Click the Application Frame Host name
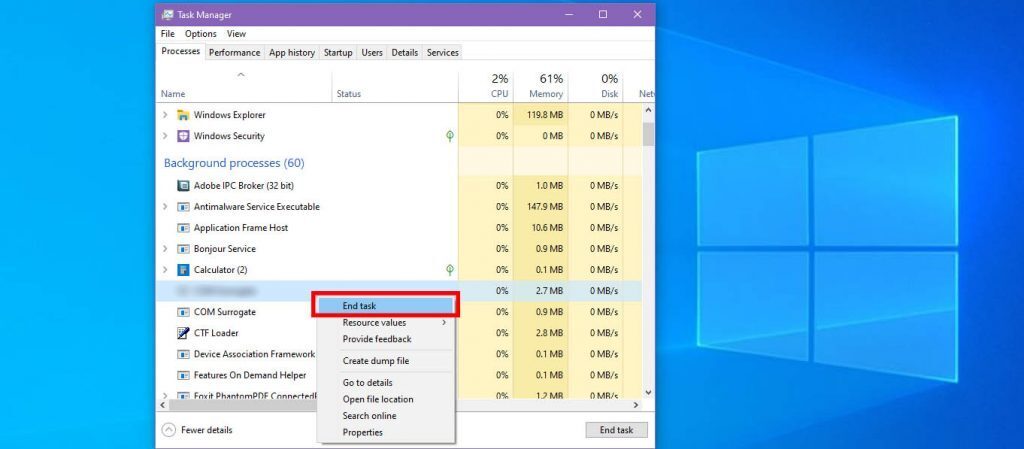 click(241, 228)
